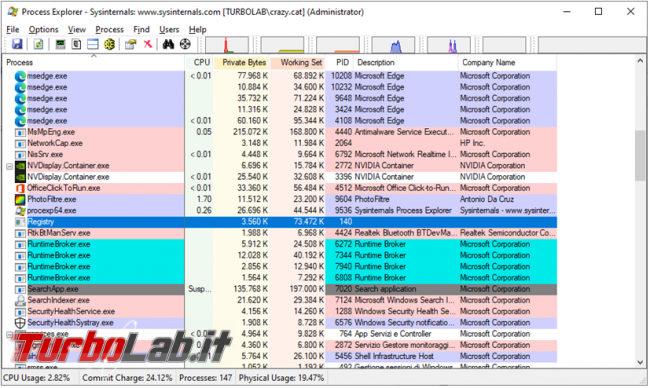
Task: Click the SearchIndexer.exe process icon
Action: point(20,301)
